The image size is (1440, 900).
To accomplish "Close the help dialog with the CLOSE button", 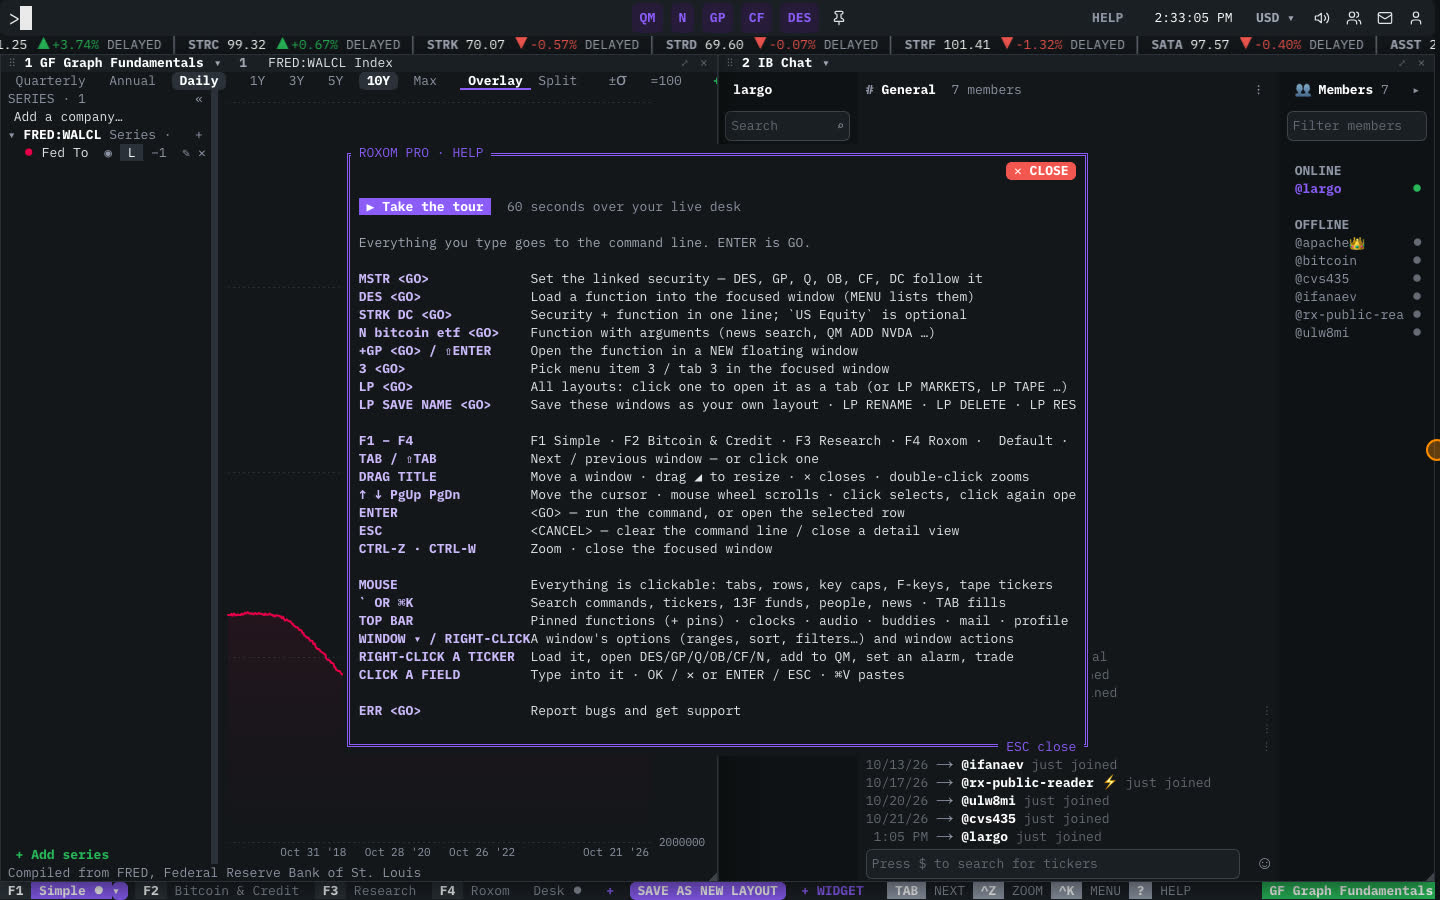I will coord(1041,171).
